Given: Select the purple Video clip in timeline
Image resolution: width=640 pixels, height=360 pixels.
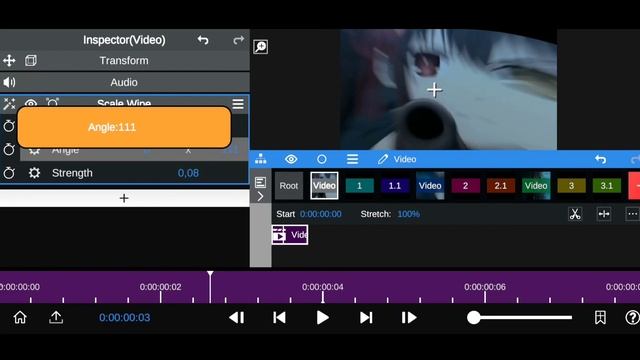Looking at the screenshot, I should 290,235.
